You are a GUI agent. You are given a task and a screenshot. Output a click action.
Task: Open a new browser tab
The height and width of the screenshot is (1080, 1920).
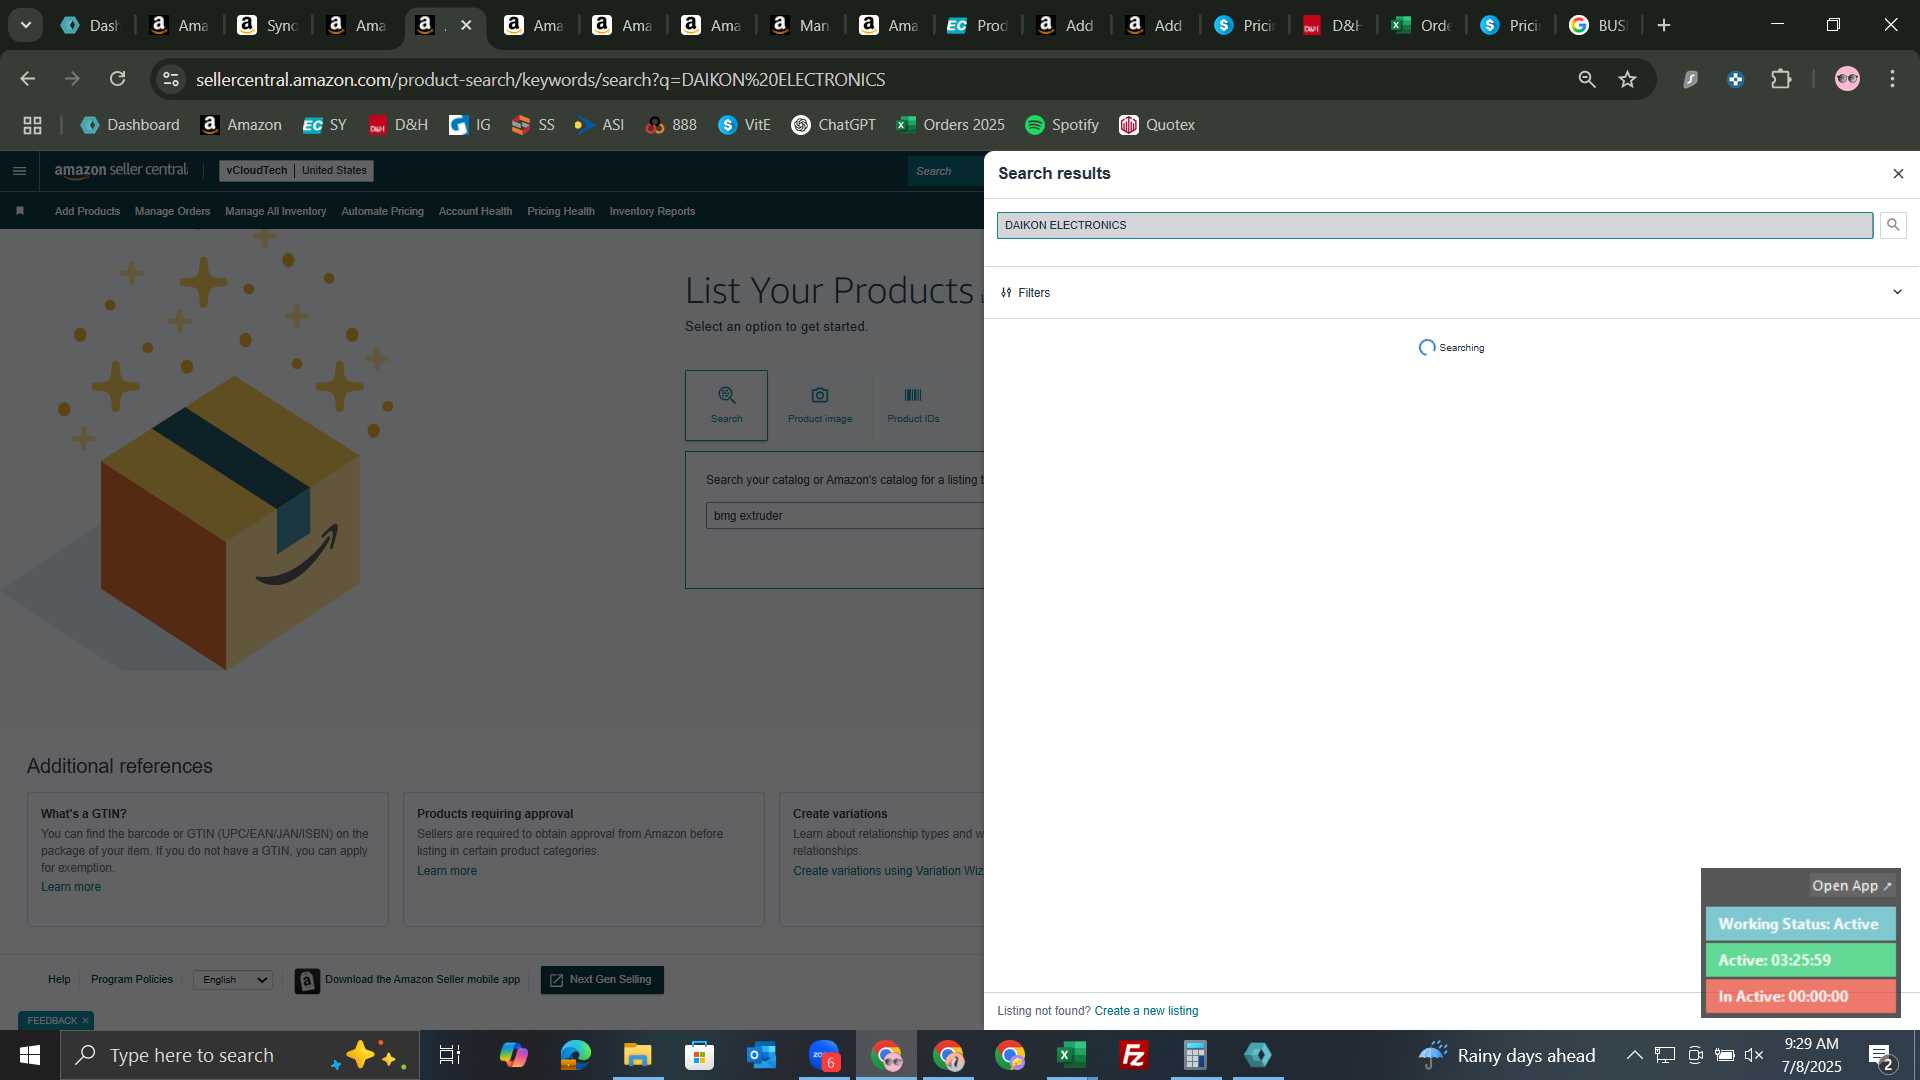coord(1664,25)
